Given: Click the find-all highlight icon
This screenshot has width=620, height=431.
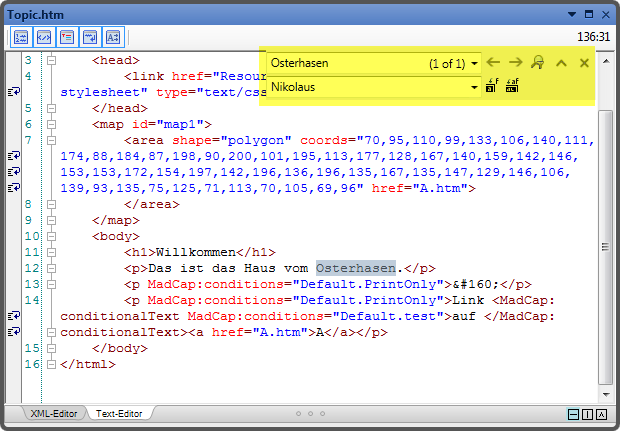Looking at the screenshot, I should pos(538,63).
